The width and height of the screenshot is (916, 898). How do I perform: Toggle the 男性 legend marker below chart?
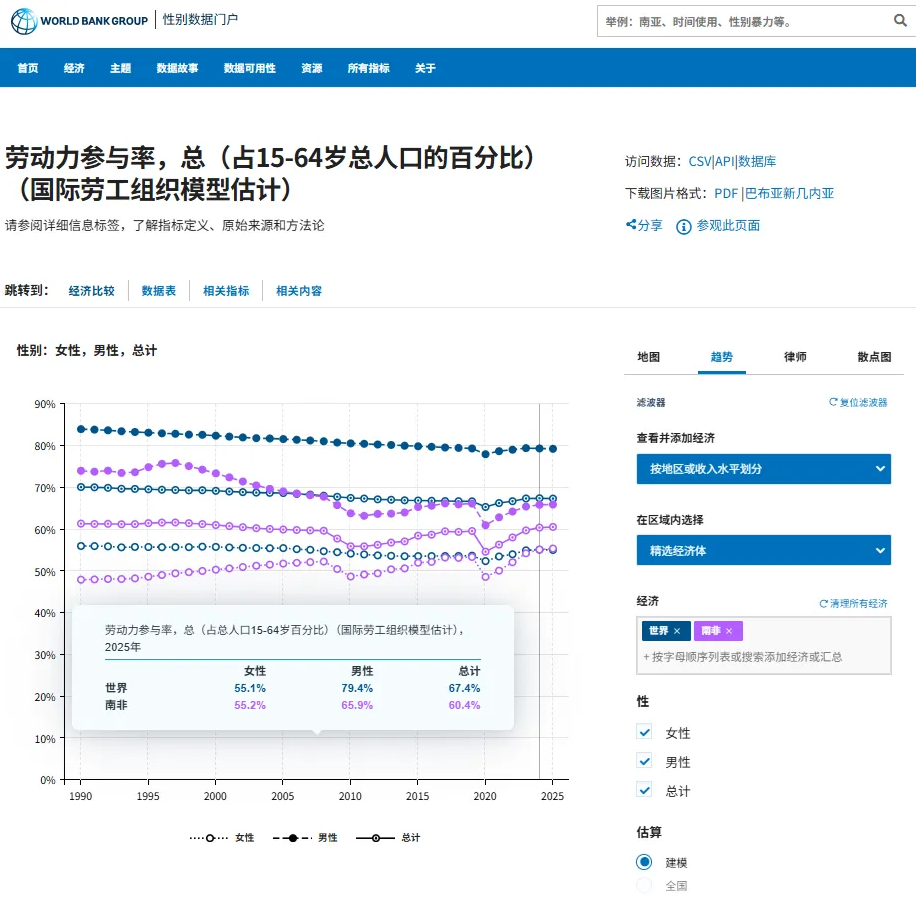[x=293, y=838]
